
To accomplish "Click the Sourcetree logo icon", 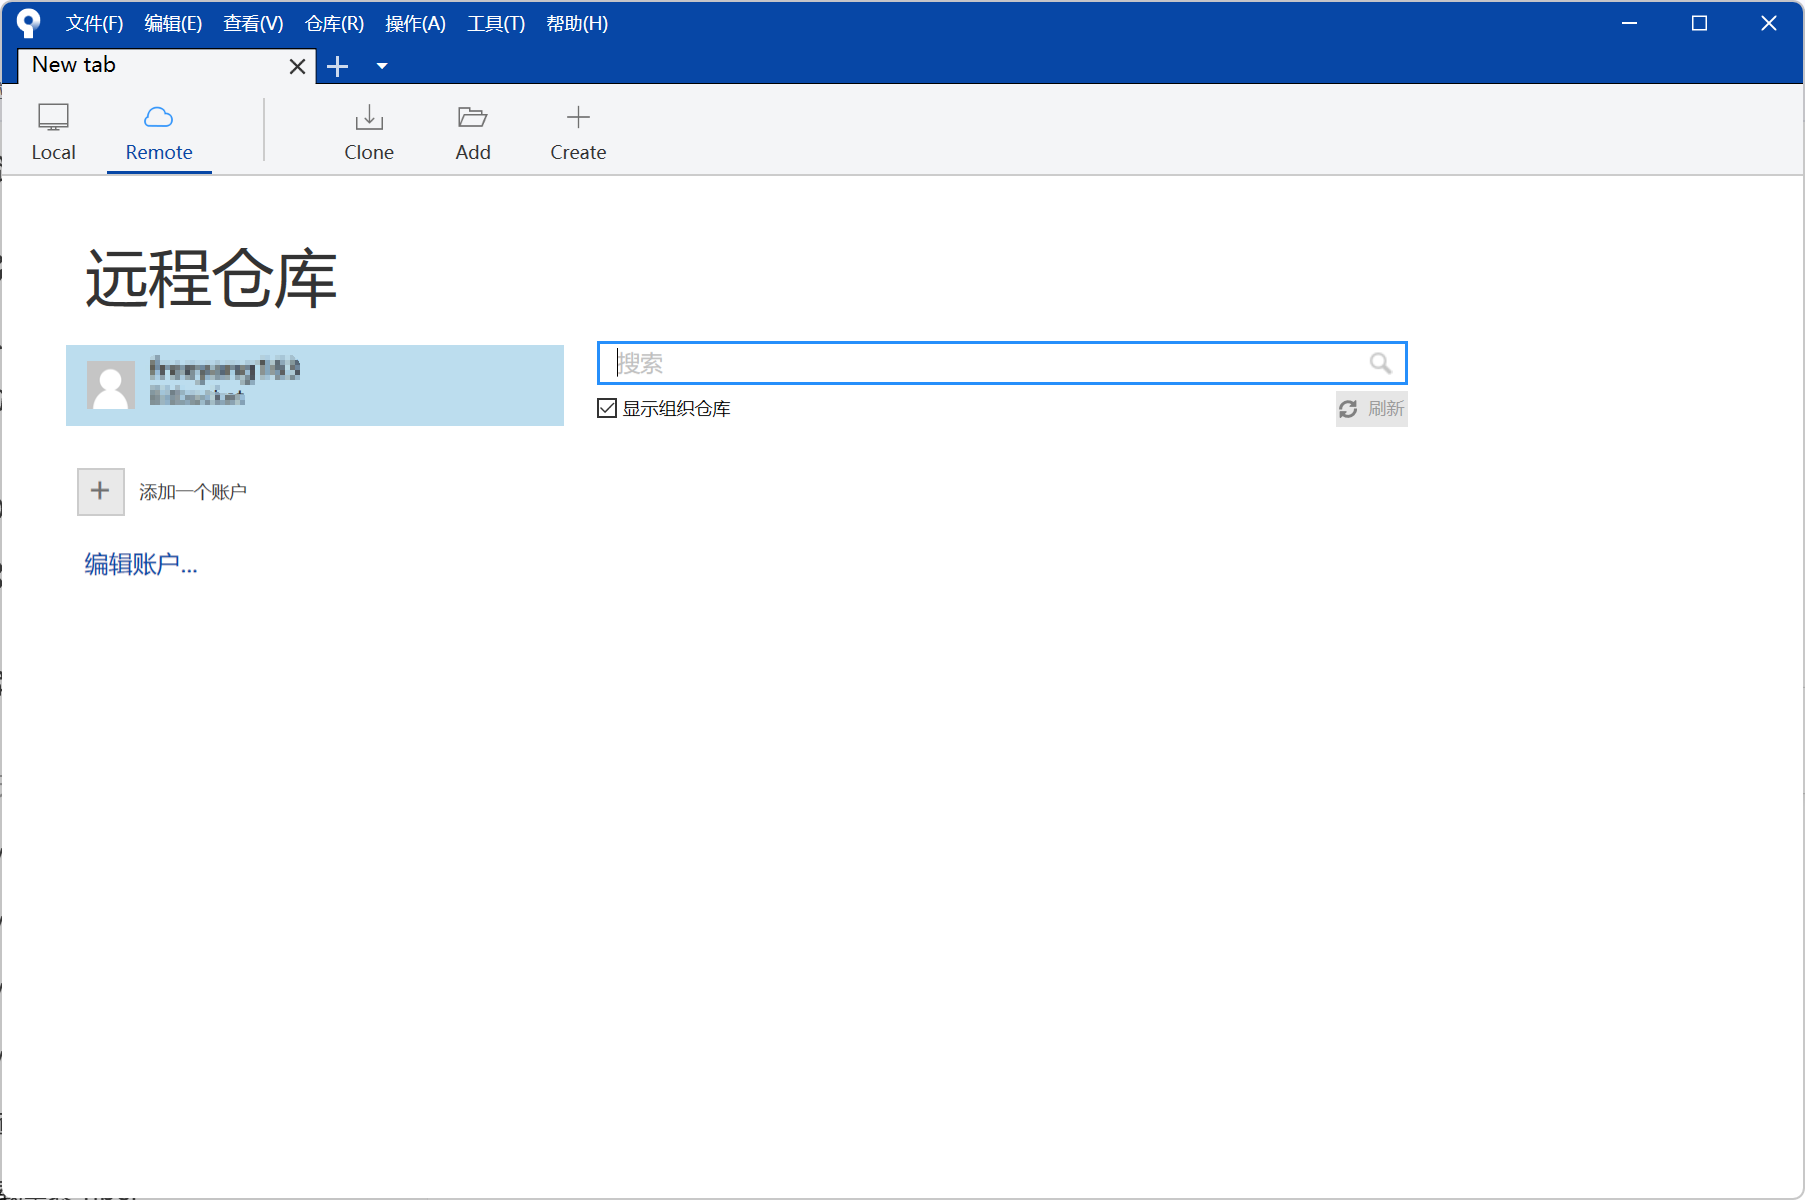I will [29, 23].
